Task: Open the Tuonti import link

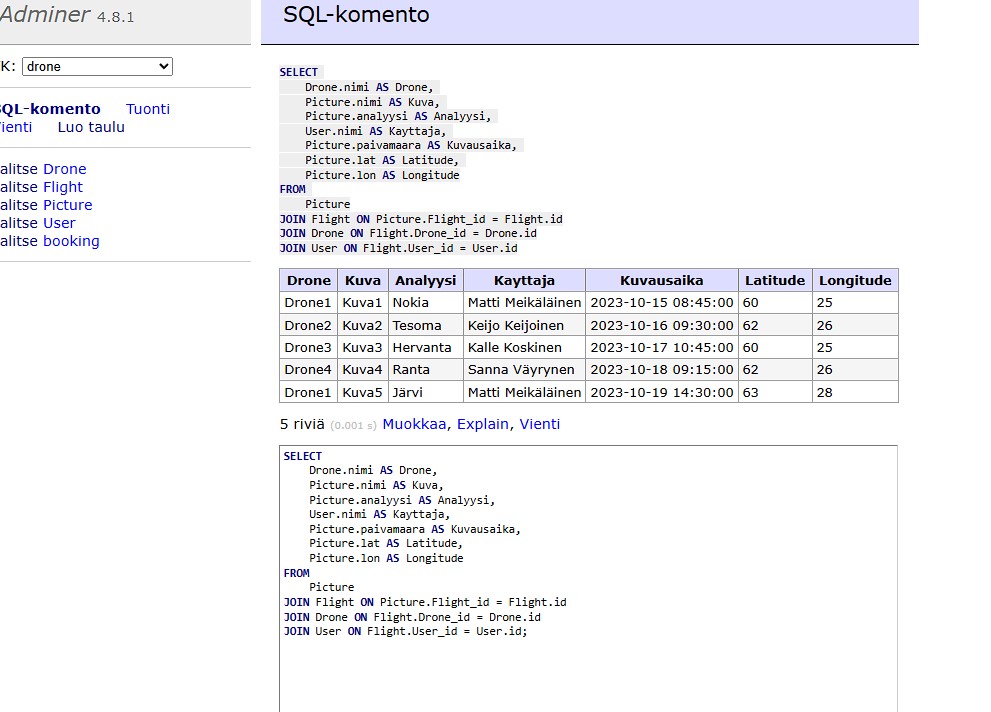Action: [x=148, y=109]
